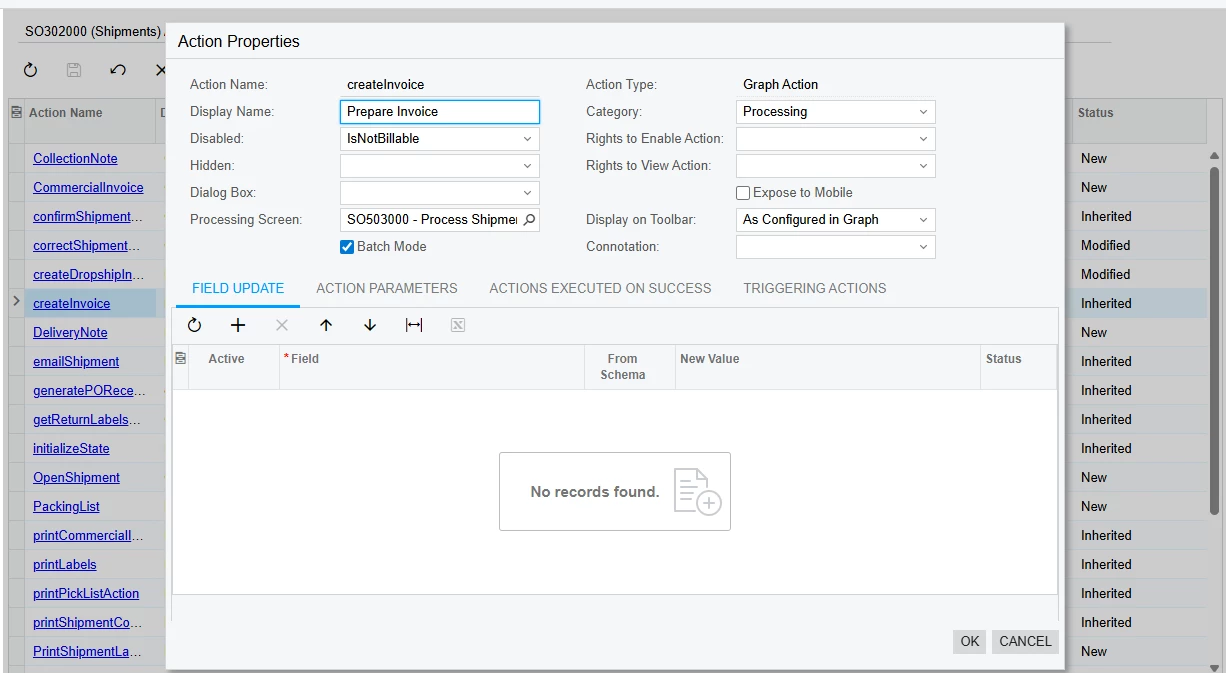Move the selected field update row up
This screenshot has height=673, width=1226.
[x=325, y=324]
